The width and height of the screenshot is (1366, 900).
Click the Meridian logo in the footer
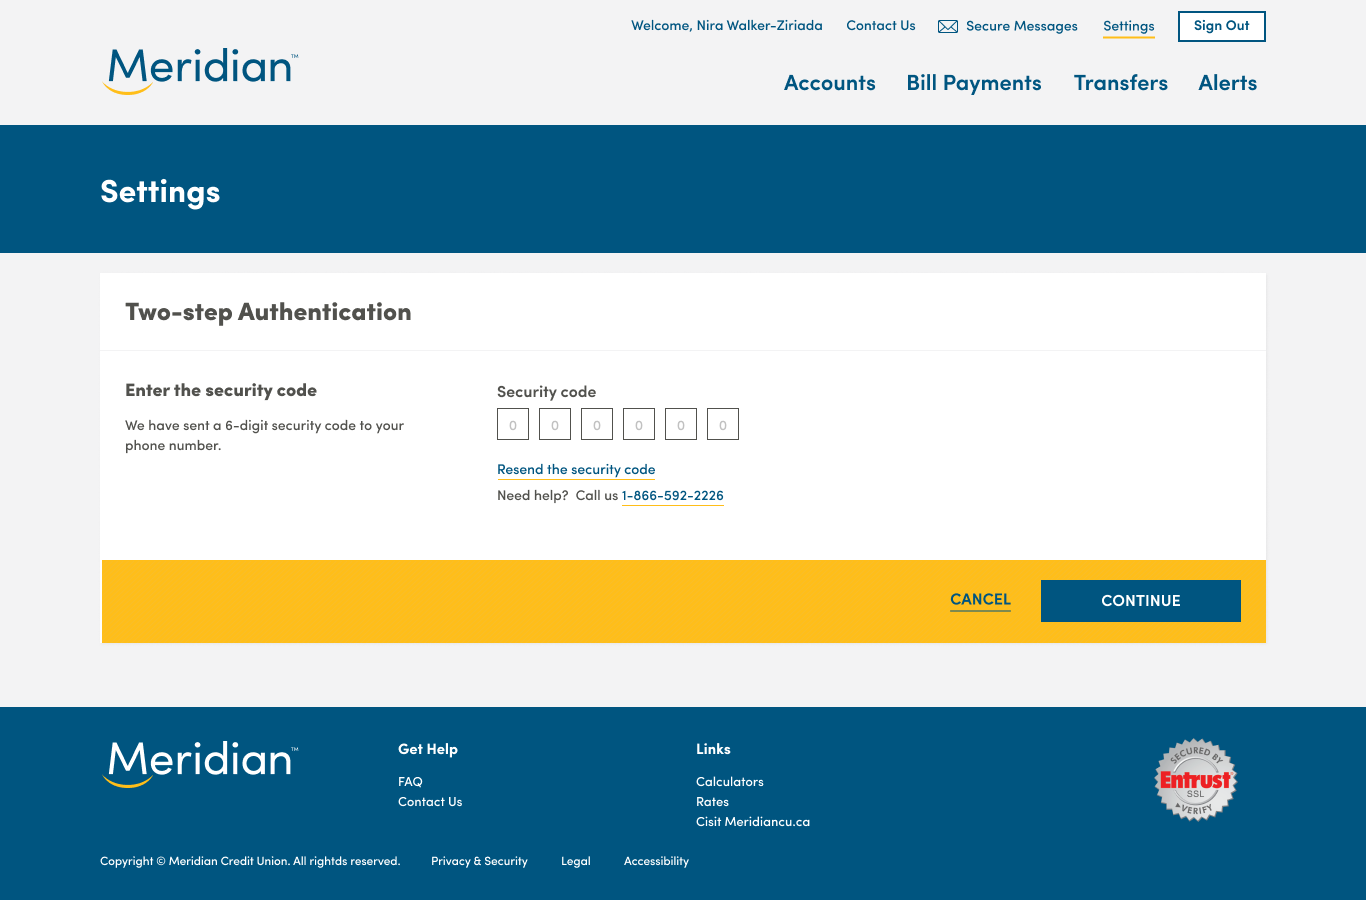coord(200,764)
